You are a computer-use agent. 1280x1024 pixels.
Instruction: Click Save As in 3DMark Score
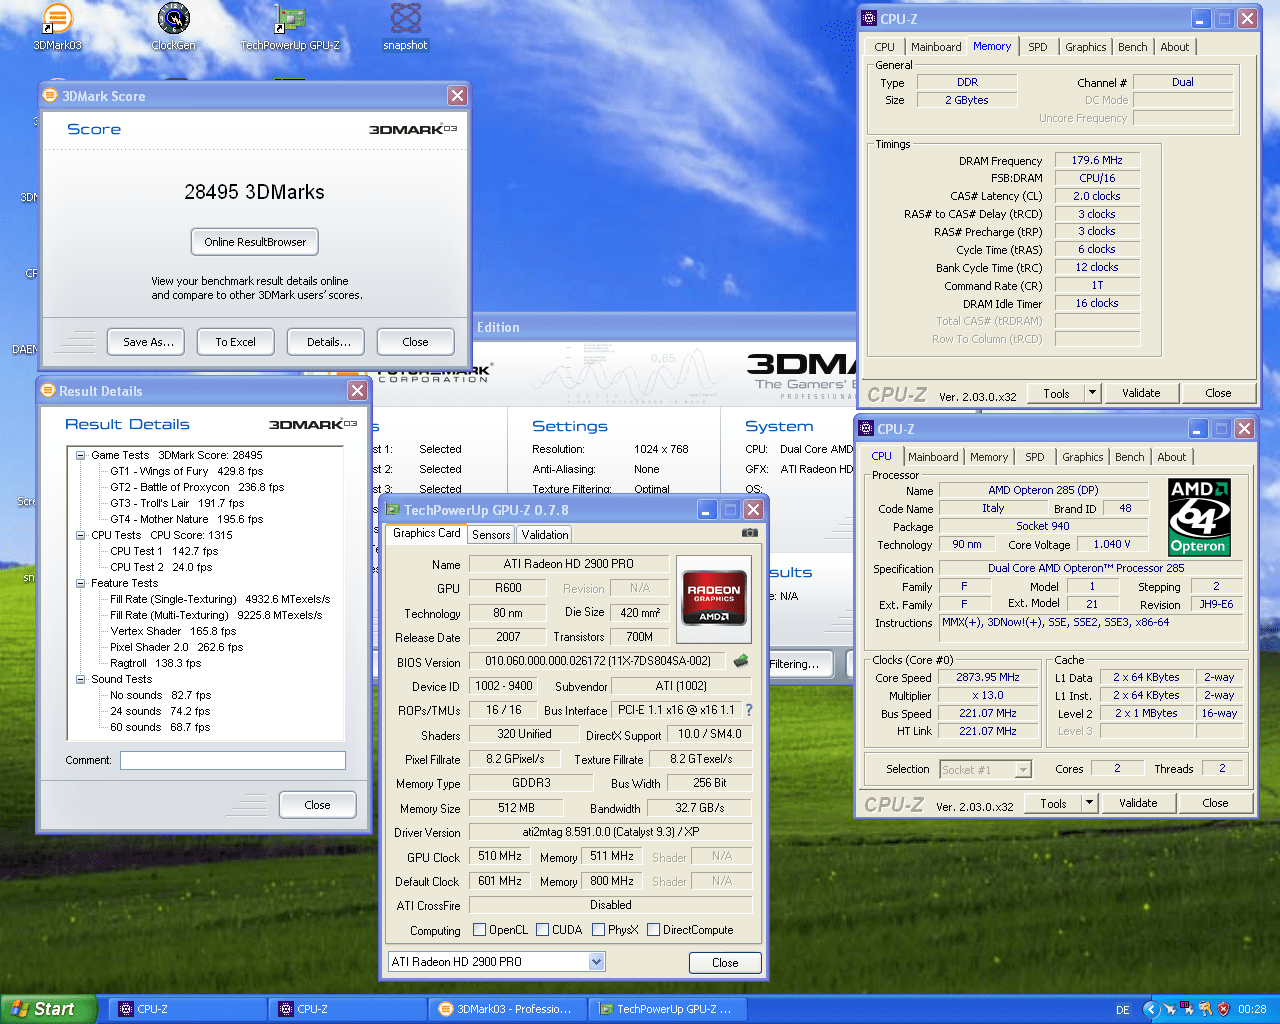tap(148, 342)
